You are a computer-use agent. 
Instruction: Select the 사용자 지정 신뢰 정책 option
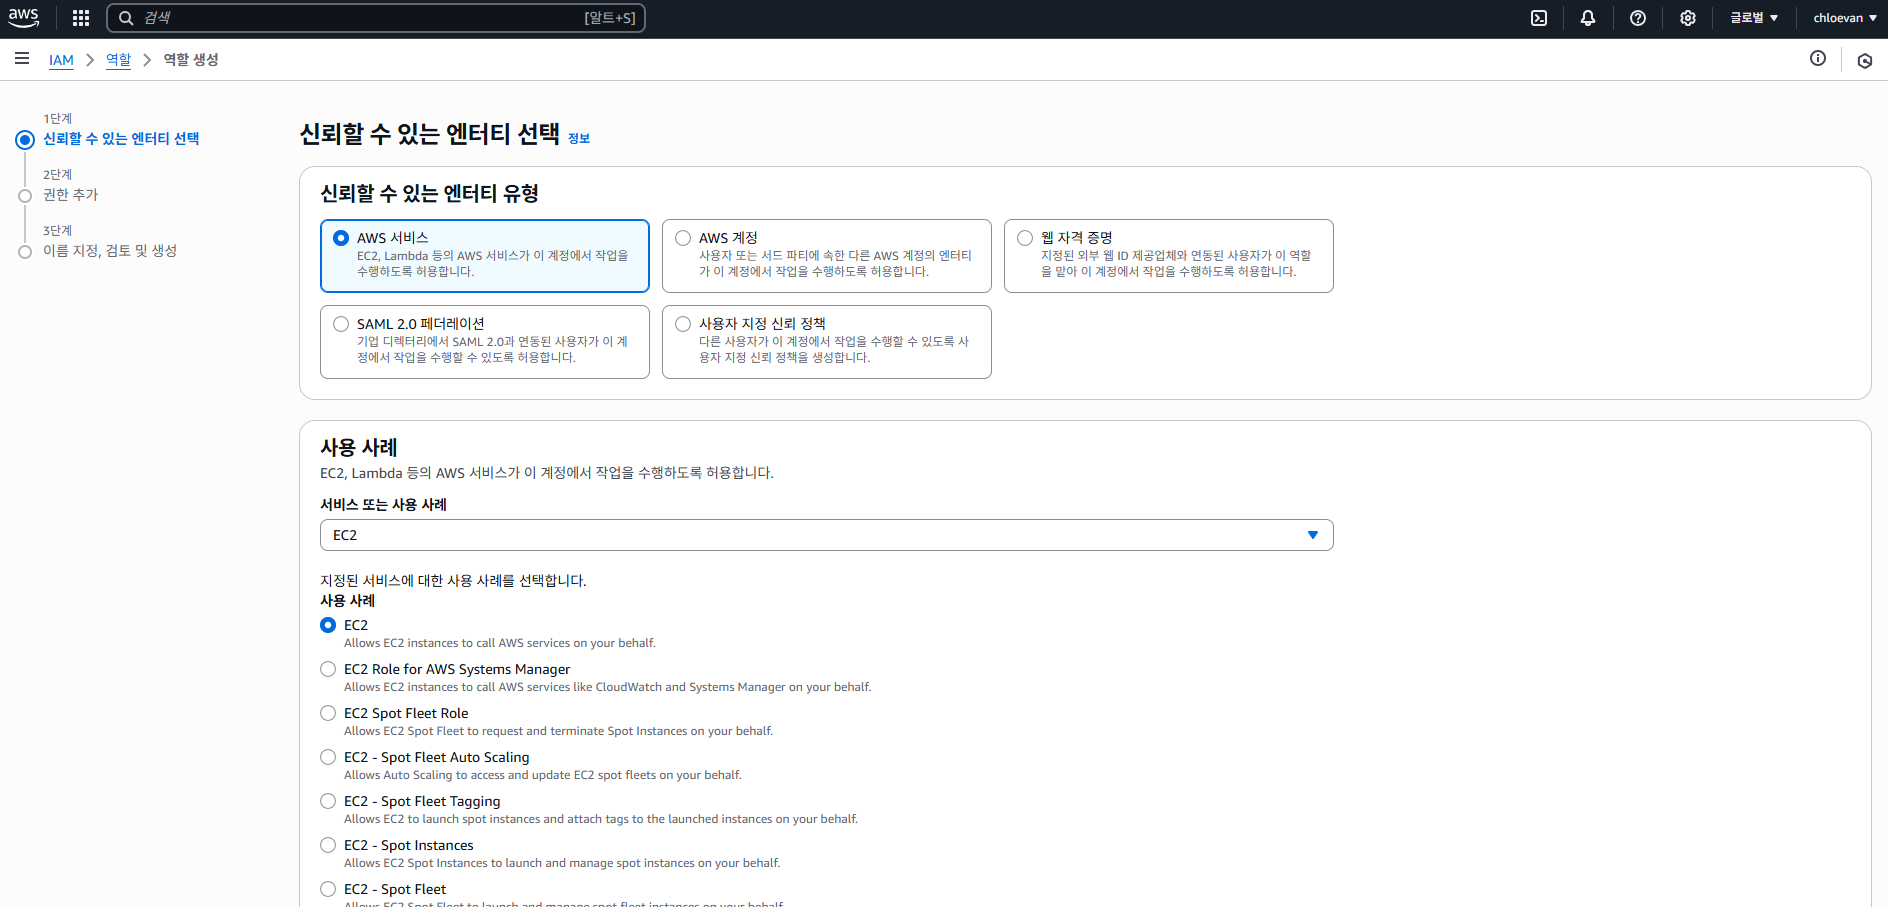[x=827, y=342]
